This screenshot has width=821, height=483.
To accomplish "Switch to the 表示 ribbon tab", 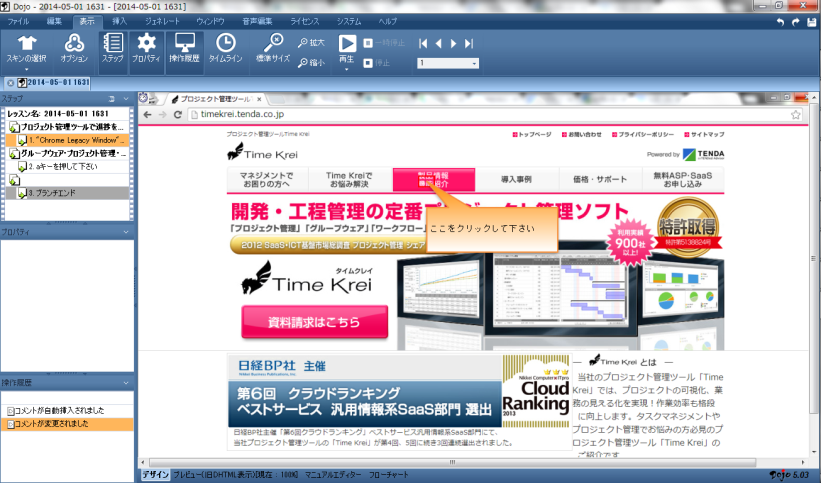I will point(87,21).
